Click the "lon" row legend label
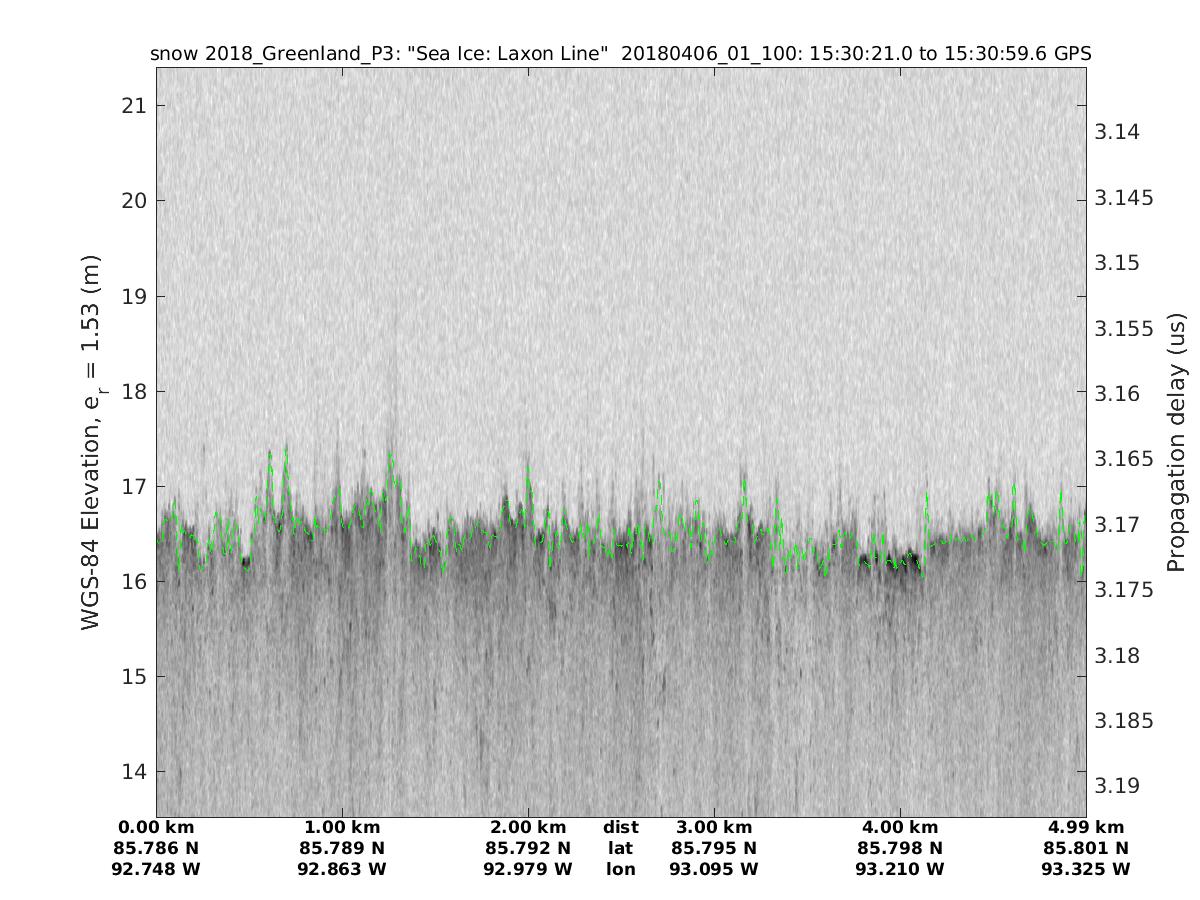The height and width of the screenshot is (900, 1200). [620, 869]
